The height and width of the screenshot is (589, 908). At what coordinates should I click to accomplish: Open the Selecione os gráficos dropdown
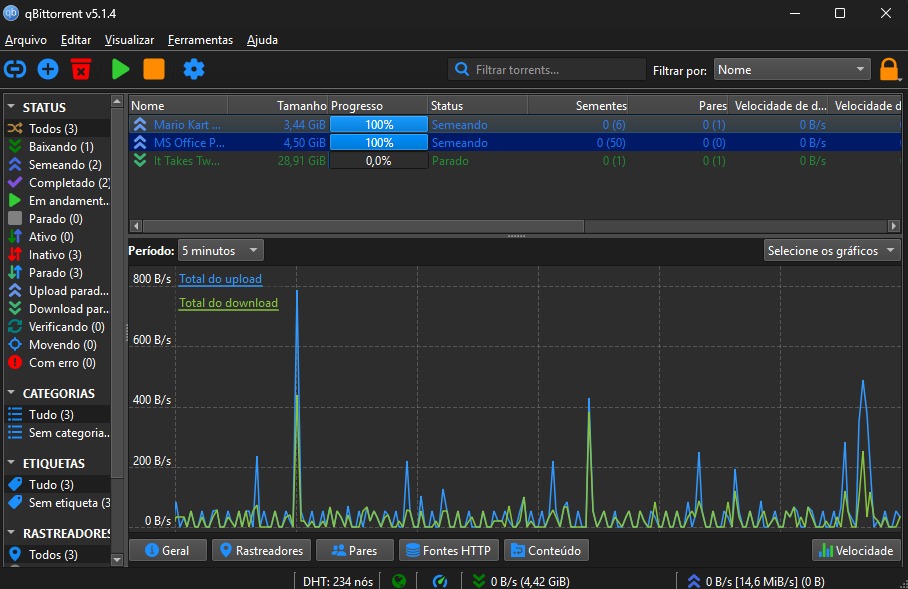coord(832,251)
